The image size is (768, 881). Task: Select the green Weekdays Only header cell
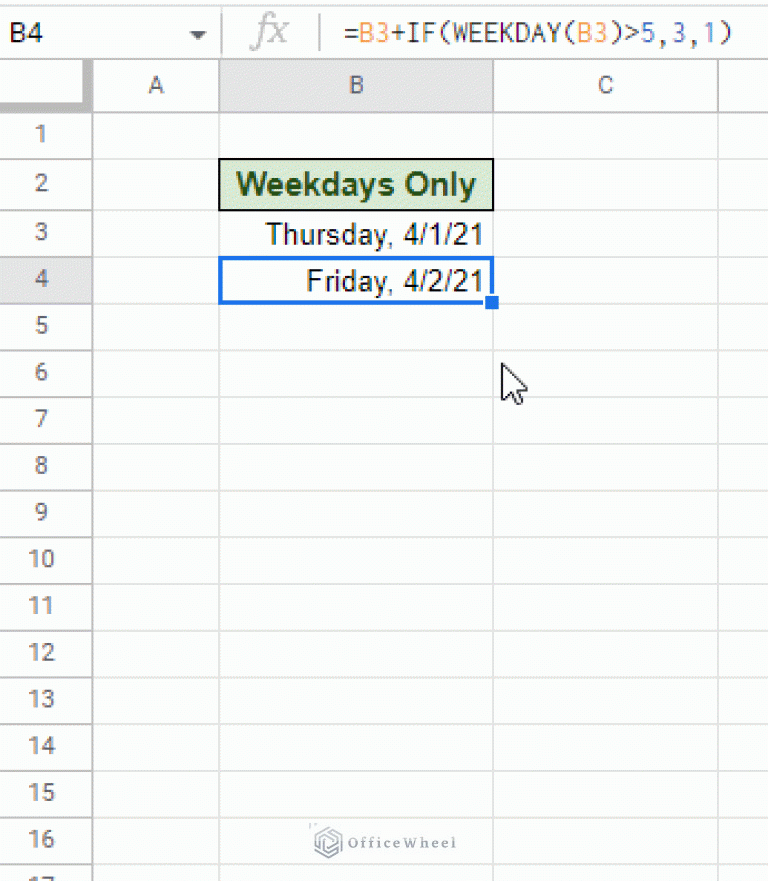pyautogui.click(x=356, y=184)
